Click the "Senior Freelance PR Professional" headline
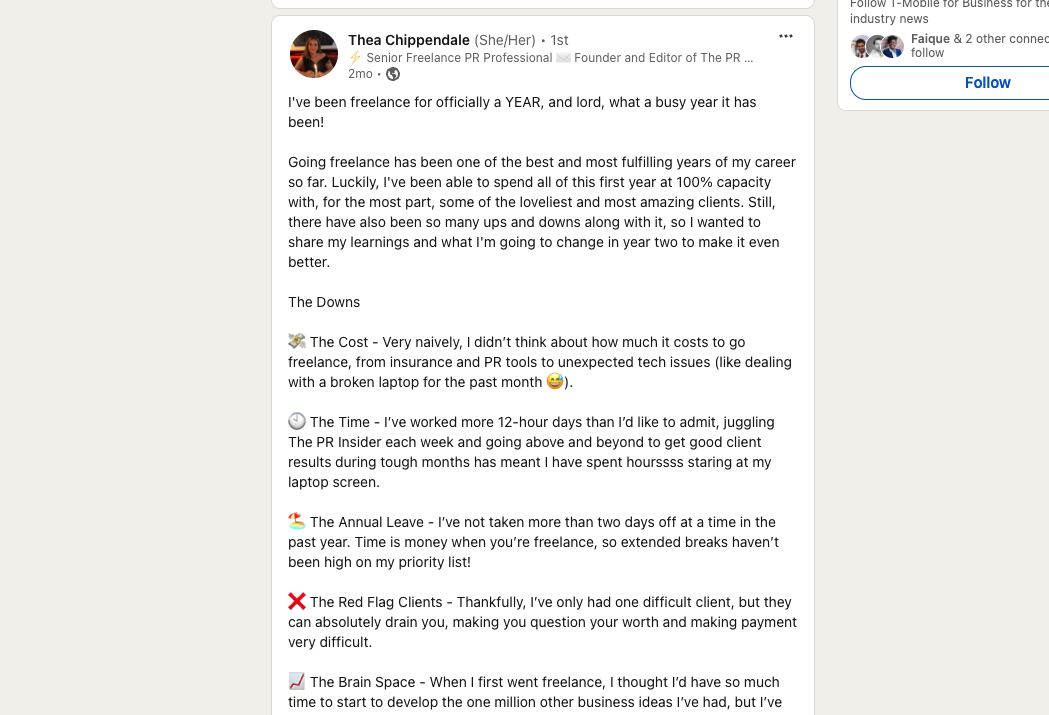The height and width of the screenshot is (715, 1049). pos(459,58)
